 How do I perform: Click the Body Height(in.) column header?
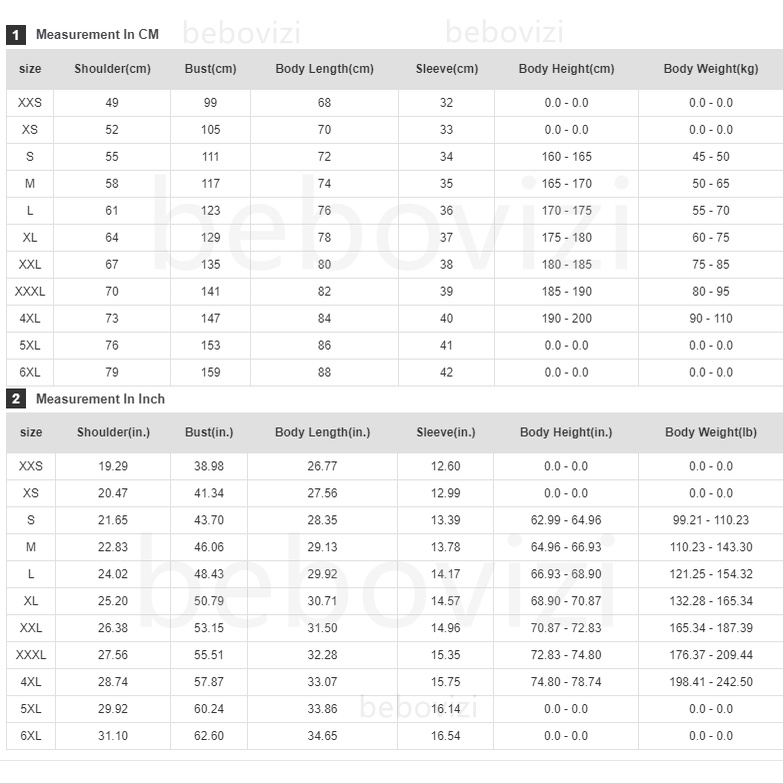point(566,433)
